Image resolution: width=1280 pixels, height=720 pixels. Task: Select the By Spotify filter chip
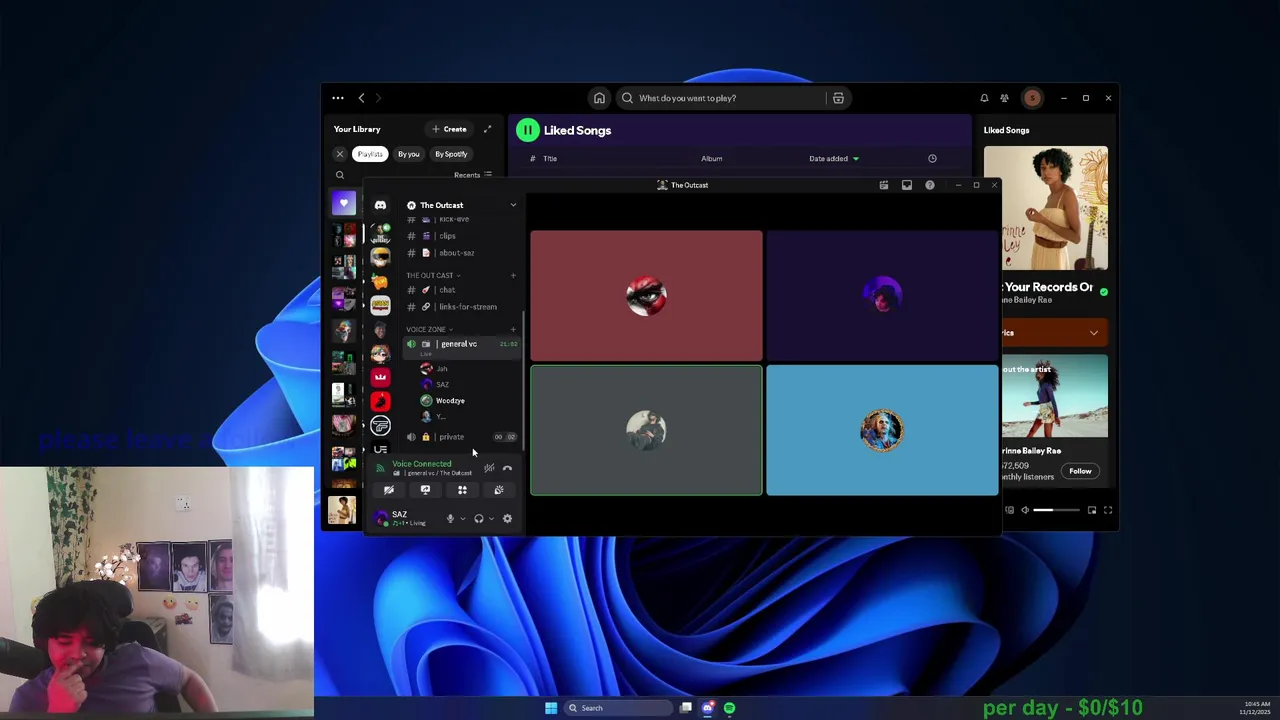tap(451, 154)
